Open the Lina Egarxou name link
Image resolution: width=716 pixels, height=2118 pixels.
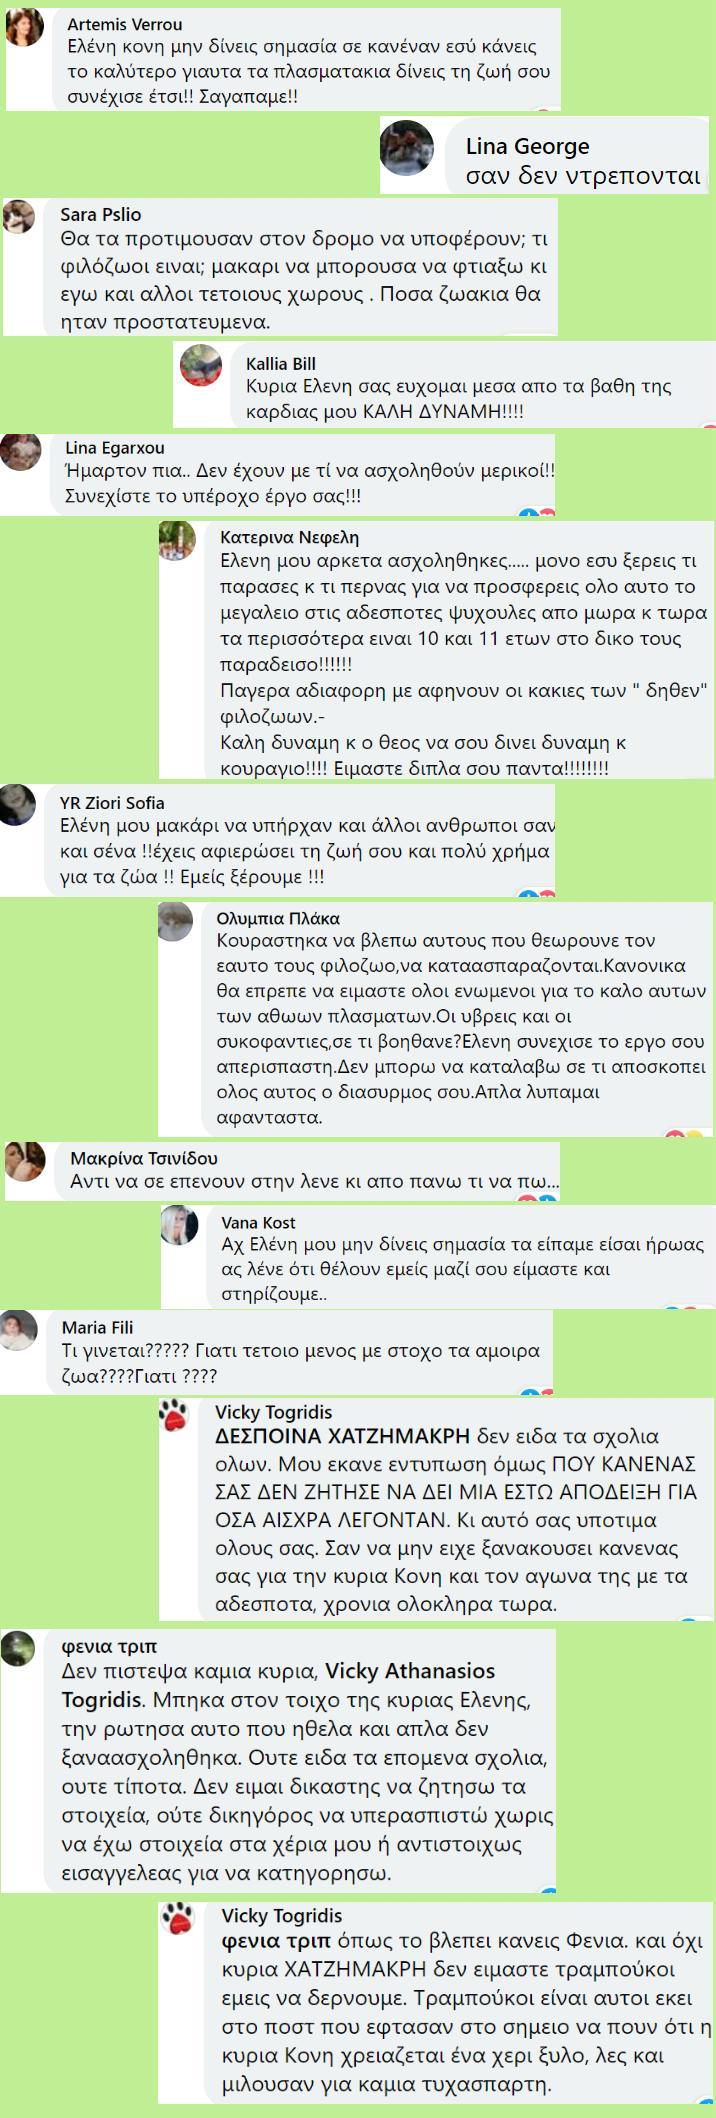(x=114, y=447)
